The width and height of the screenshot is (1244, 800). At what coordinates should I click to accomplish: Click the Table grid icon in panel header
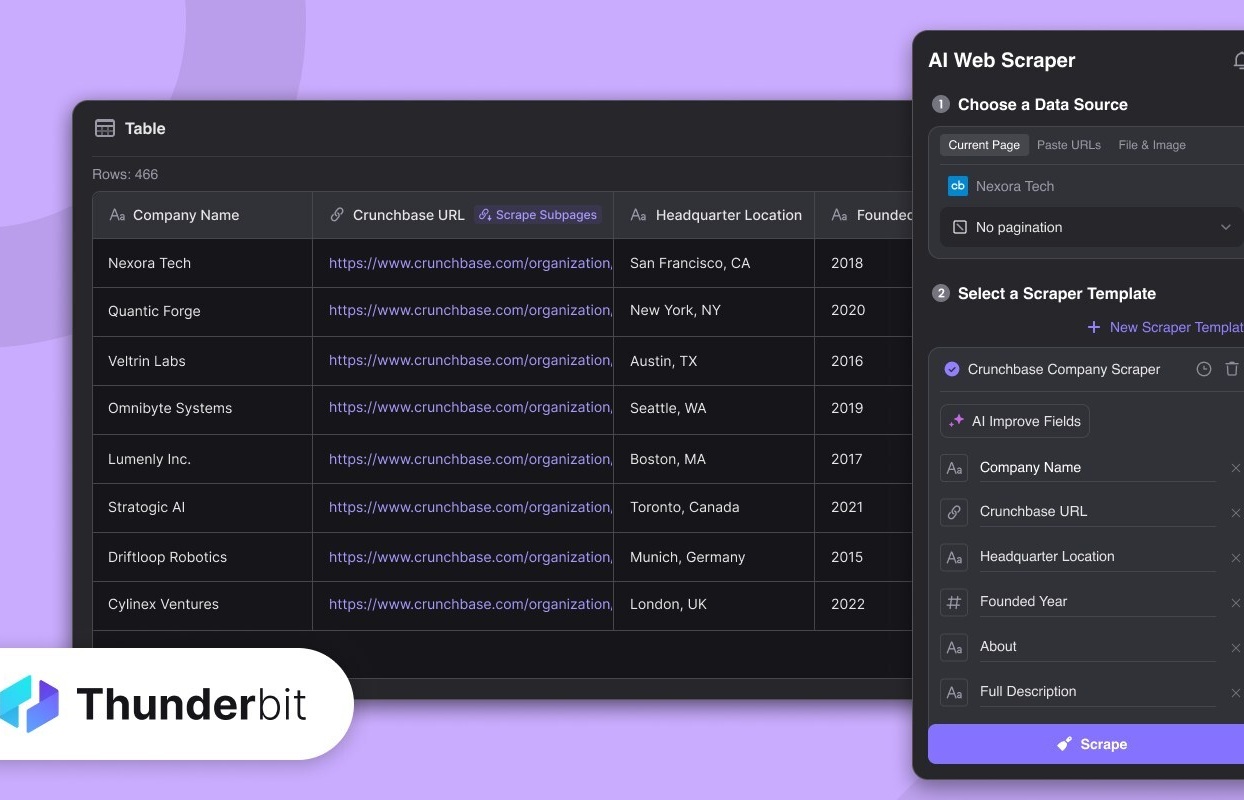[x=105, y=128]
